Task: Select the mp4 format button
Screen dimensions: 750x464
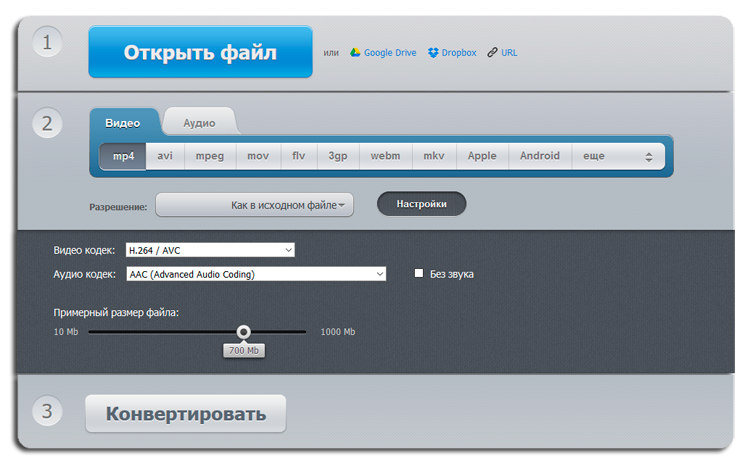Action: point(123,157)
